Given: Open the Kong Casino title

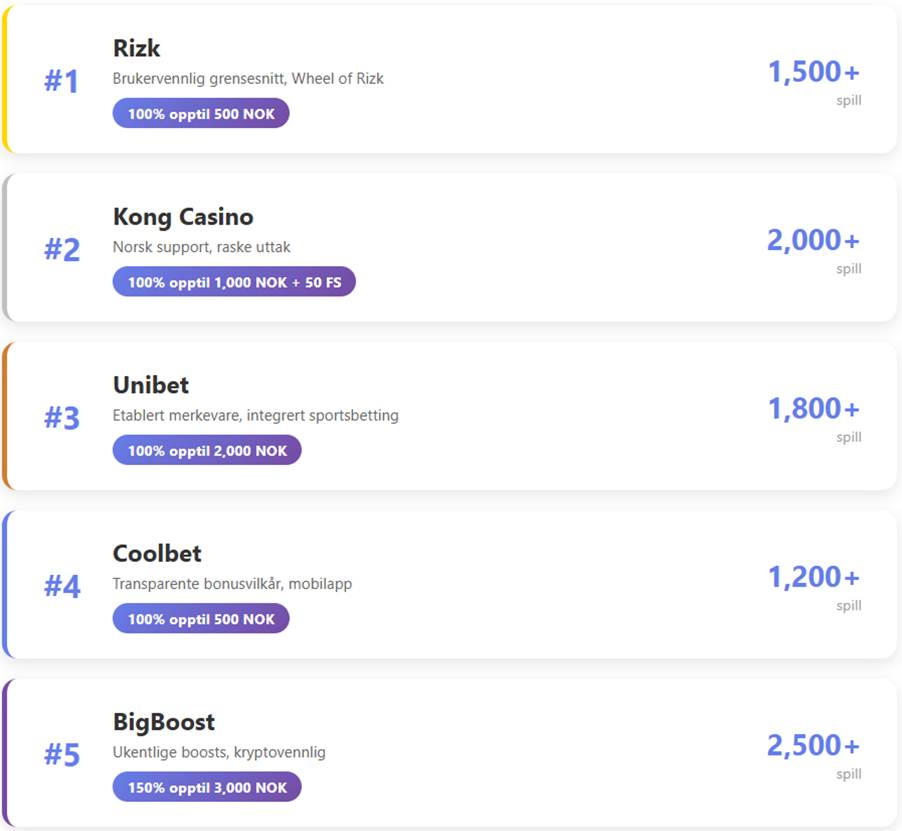Looking at the screenshot, I should click(x=183, y=217).
